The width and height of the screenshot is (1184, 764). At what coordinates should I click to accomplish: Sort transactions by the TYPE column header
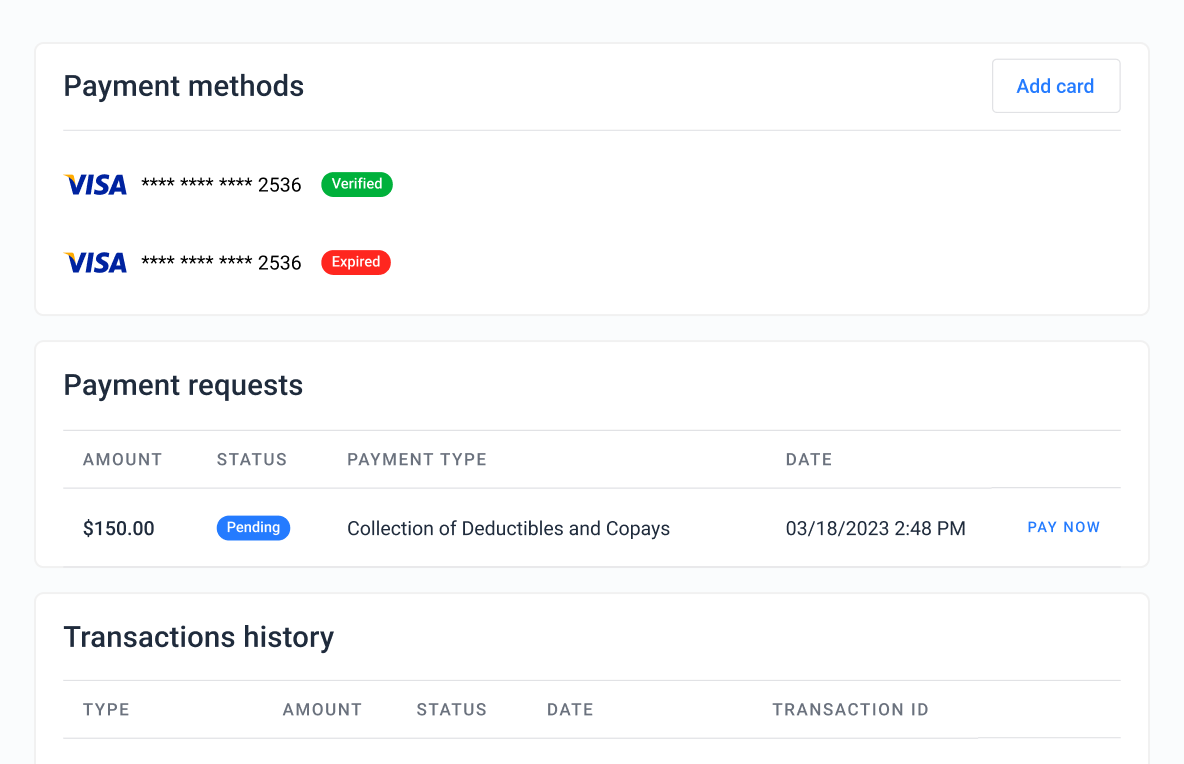tap(106, 710)
